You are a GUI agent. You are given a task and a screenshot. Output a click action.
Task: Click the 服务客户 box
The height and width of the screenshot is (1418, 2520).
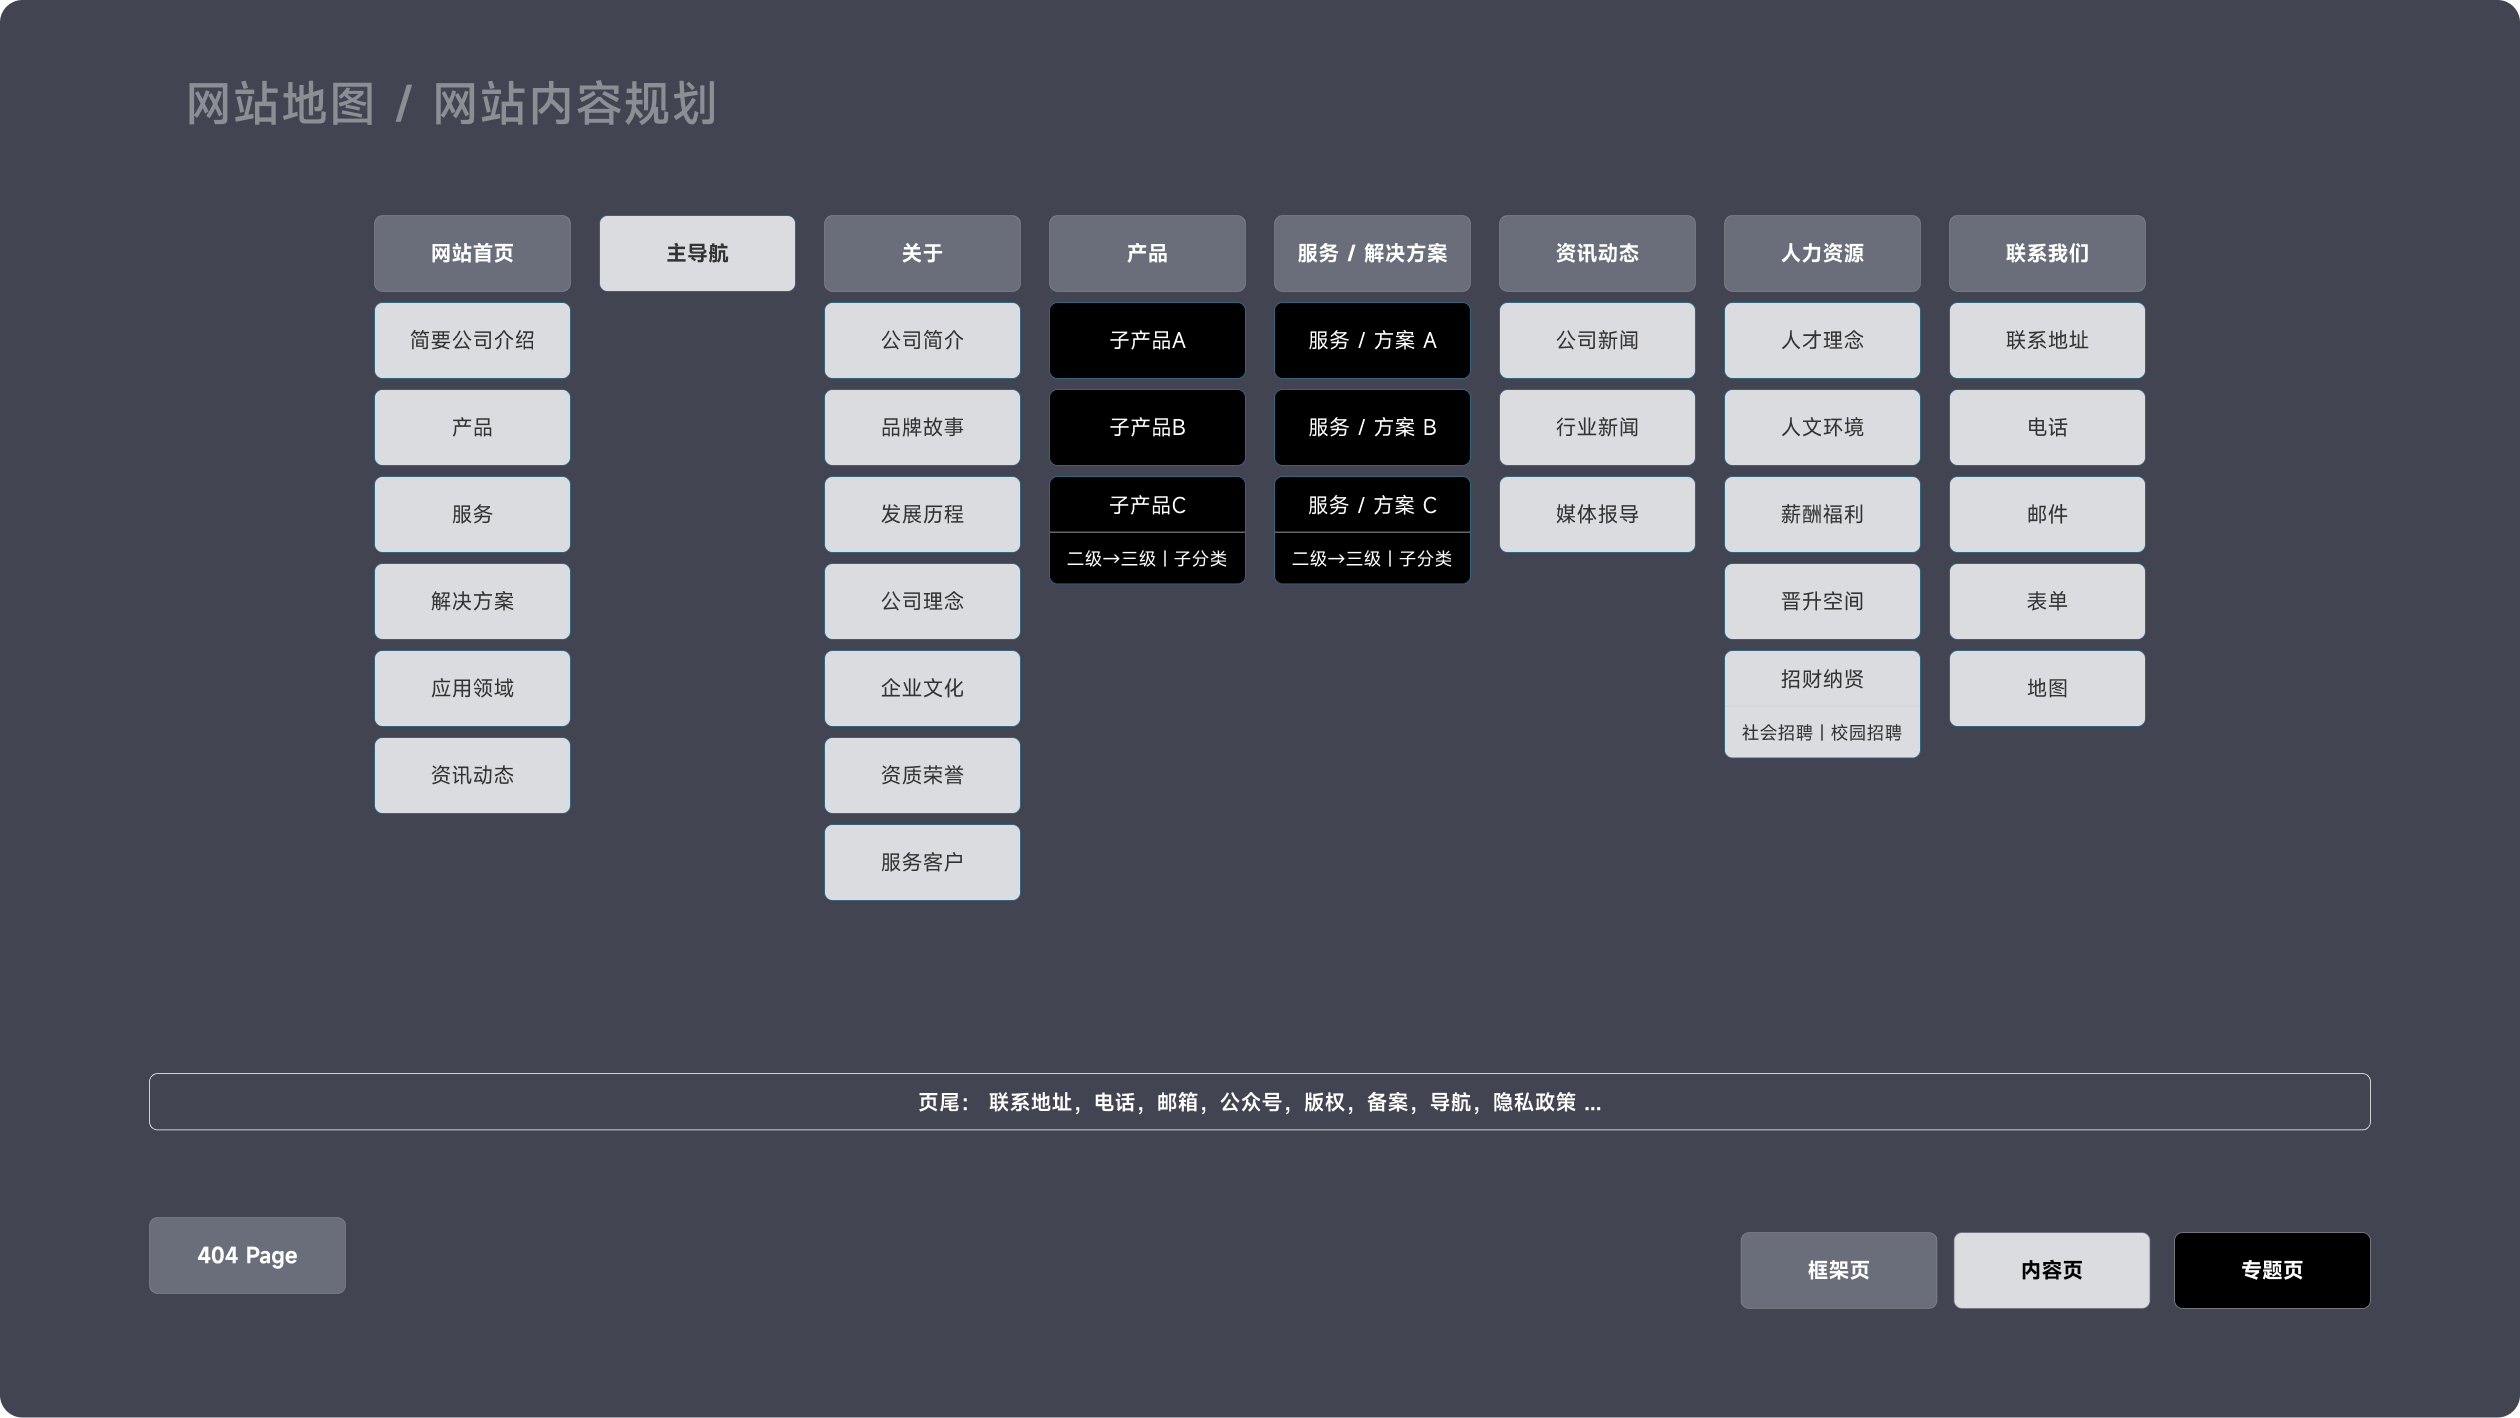922,862
